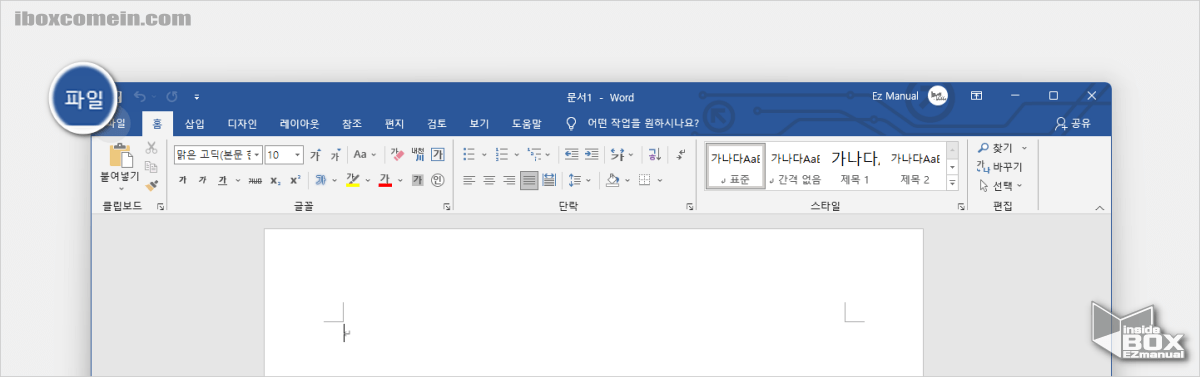Apply the 간격 없음 style
This screenshot has width=1200, height=377.
[795, 166]
